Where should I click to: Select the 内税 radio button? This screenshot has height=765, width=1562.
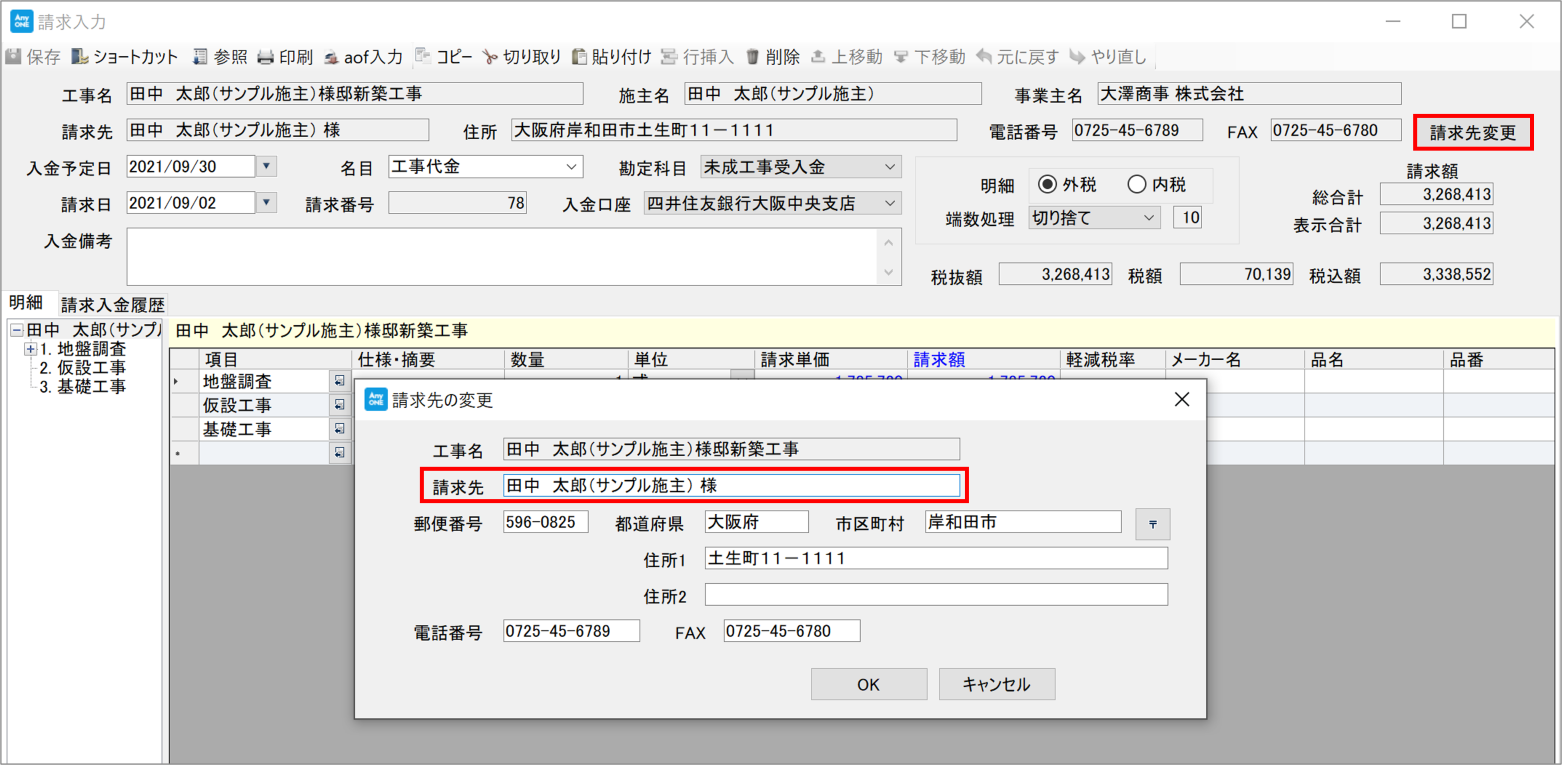coord(1135,184)
